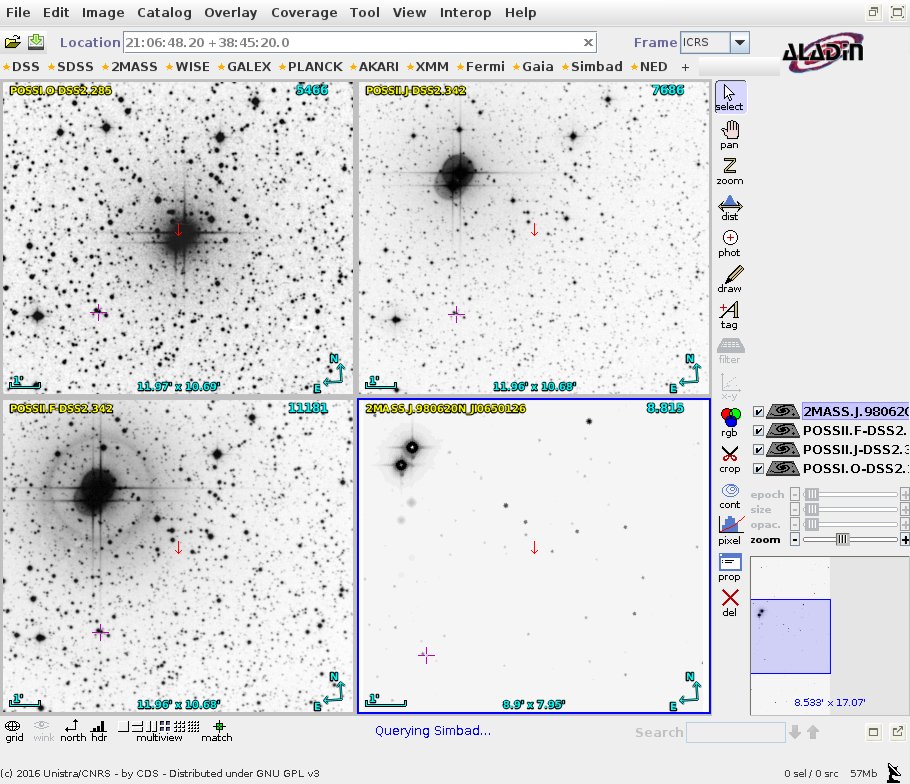The image size is (910, 784).
Task: Choose the phot photometry tool
Action: click(729, 243)
